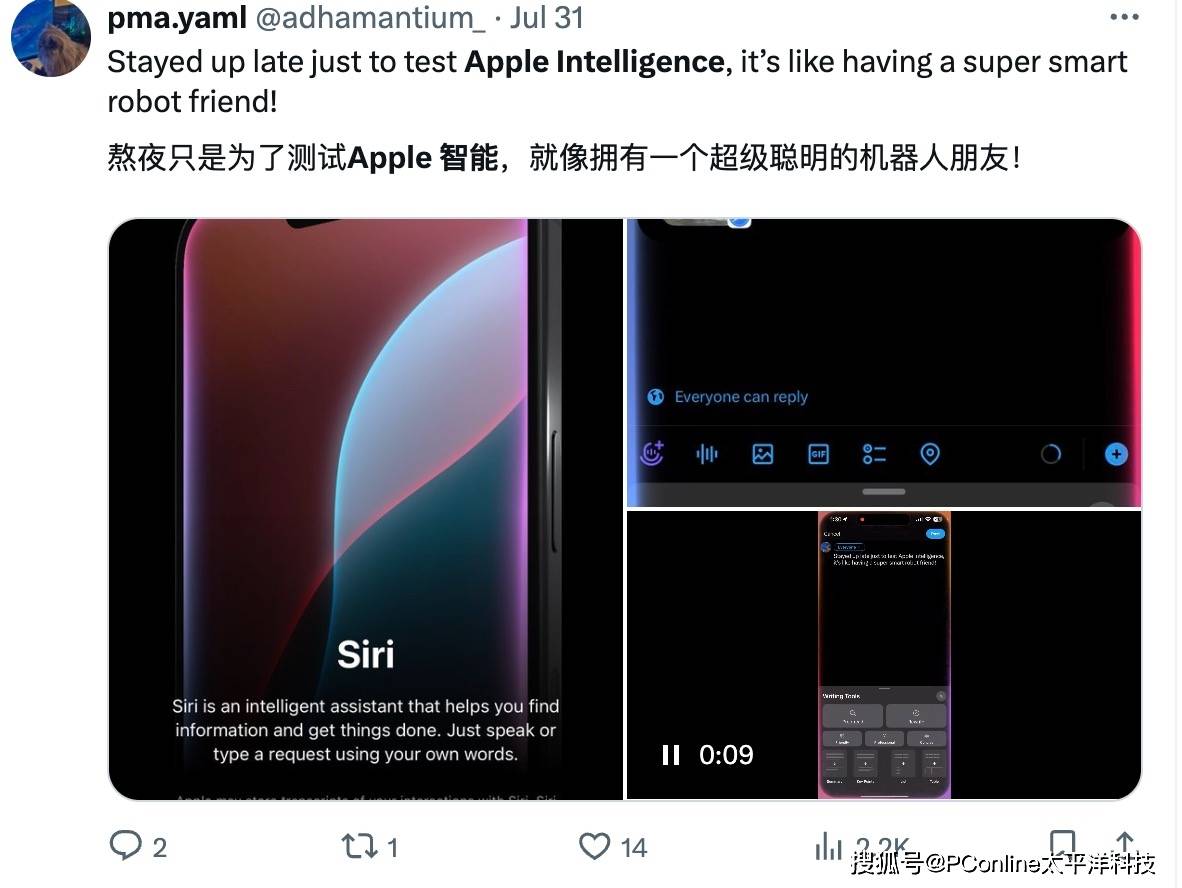
Task: Choose the GIF icon in composer
Action: [818, 454]
